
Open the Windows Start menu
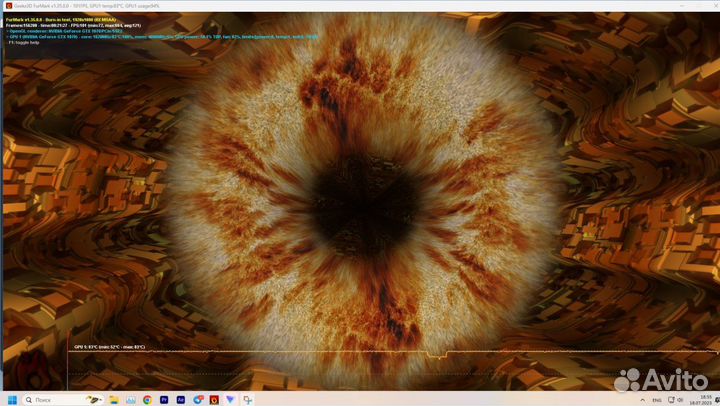tap(13, 399)
